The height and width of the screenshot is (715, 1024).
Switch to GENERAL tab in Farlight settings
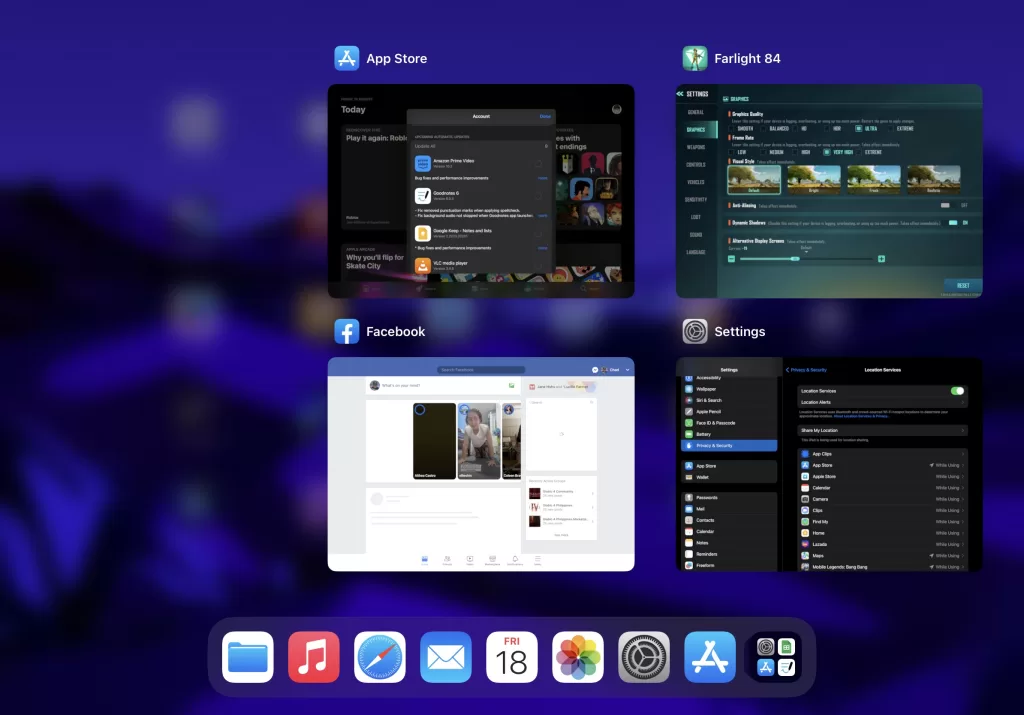[x=696, y=112]
